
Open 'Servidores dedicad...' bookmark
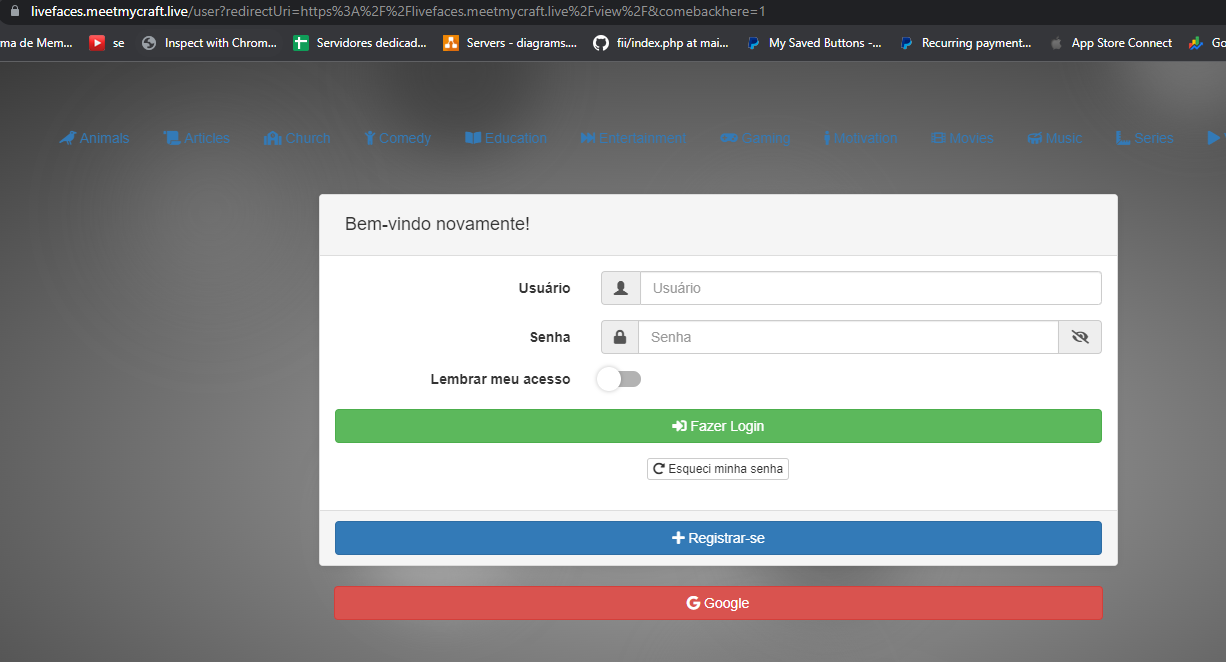coord(360,43)
